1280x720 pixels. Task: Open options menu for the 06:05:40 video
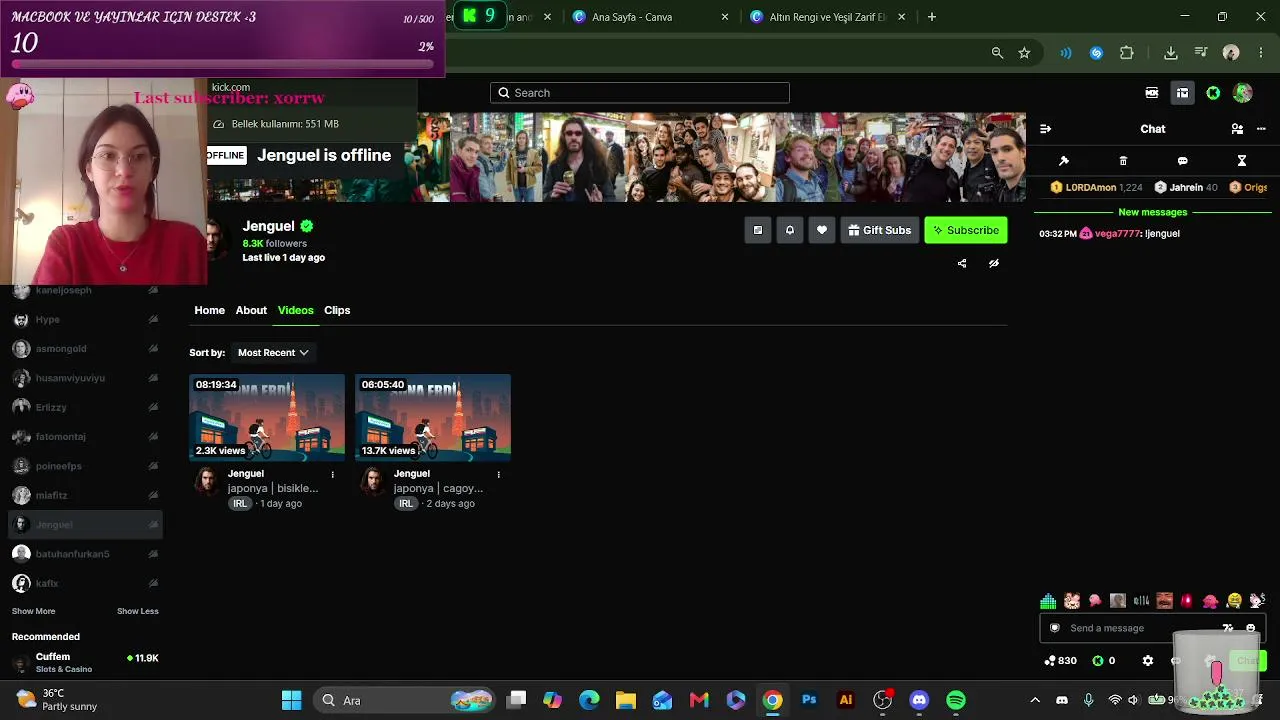(x=498, y=474)
